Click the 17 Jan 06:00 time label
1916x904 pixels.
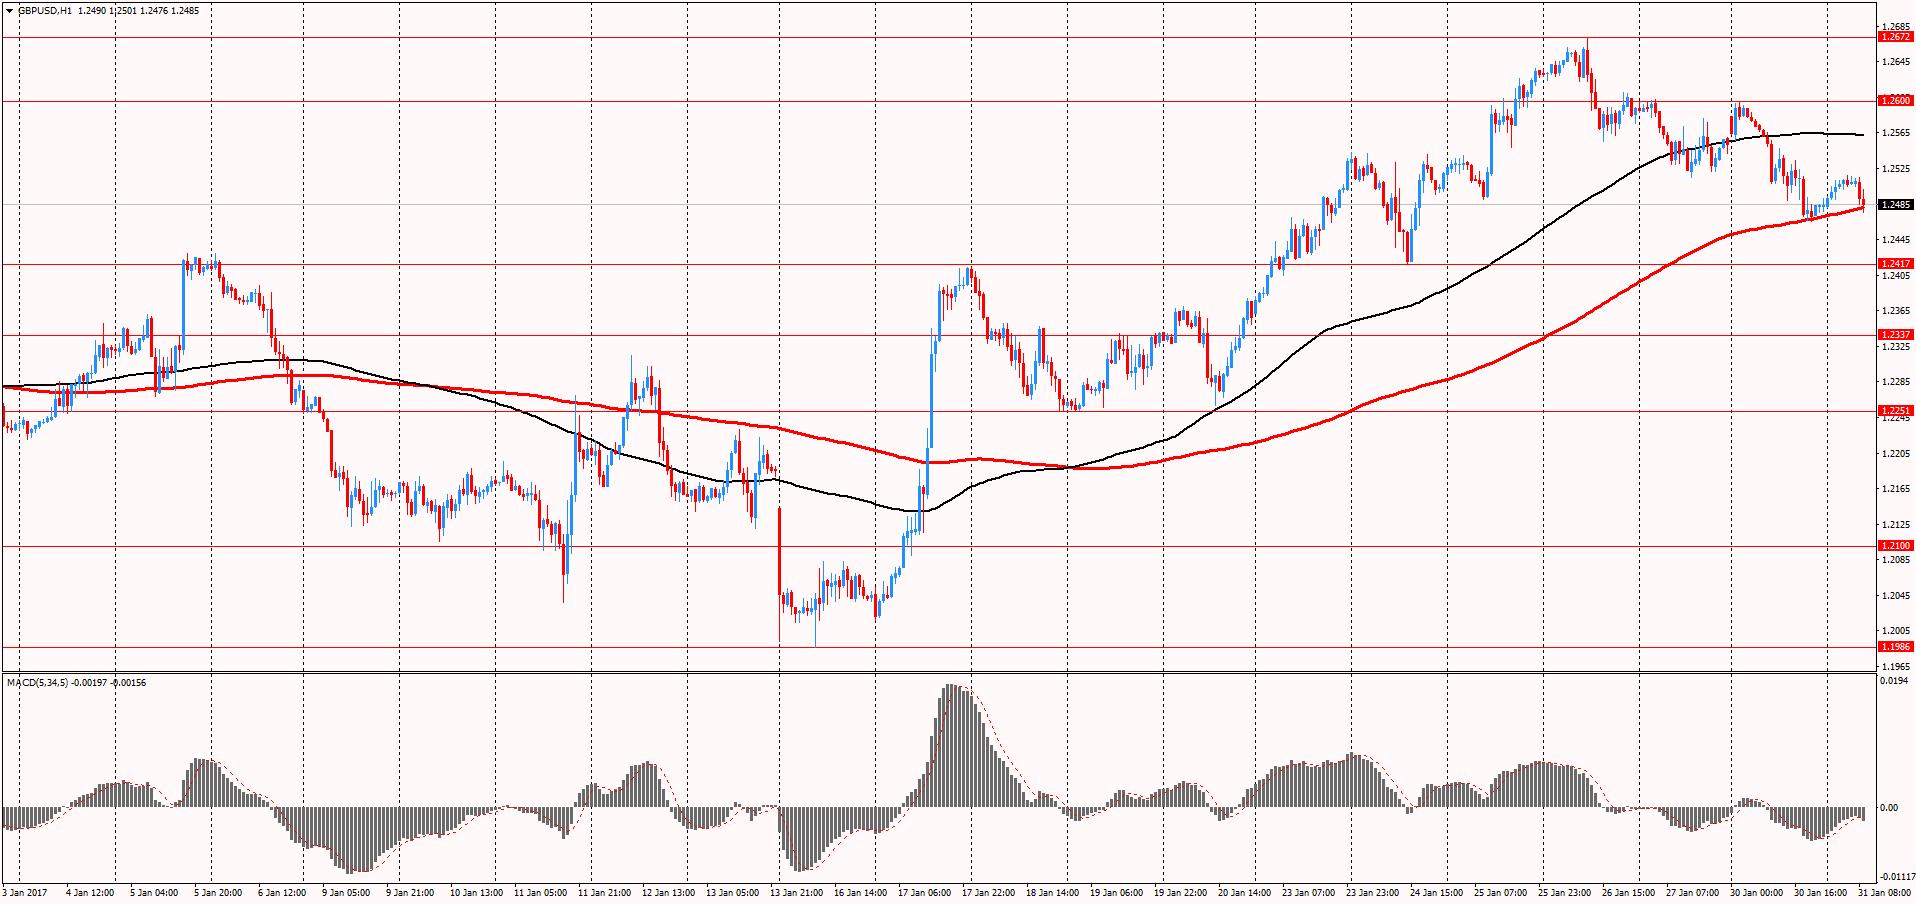pyautogui.click(x=924, y=891)
